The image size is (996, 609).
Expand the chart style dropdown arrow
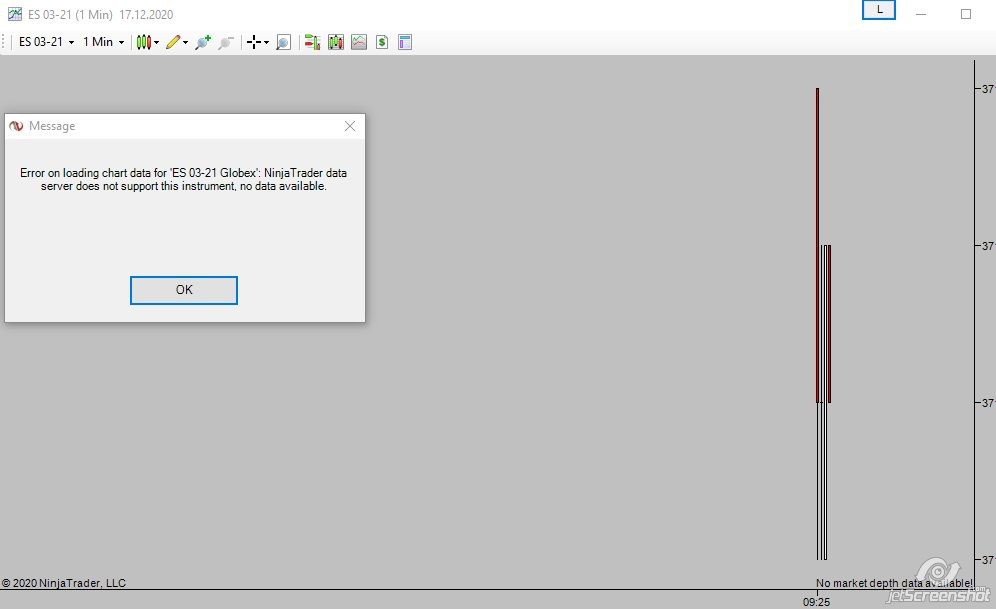[x=156, y=43]
